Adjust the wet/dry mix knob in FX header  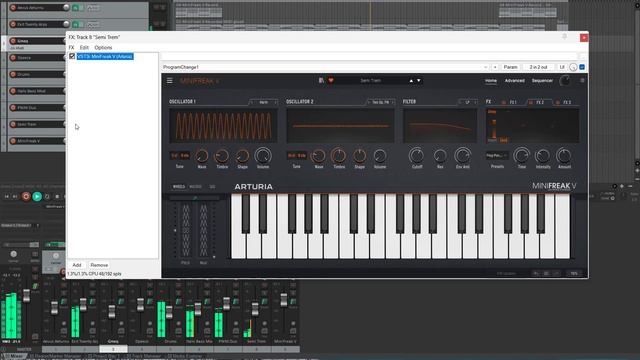(573, 67)
